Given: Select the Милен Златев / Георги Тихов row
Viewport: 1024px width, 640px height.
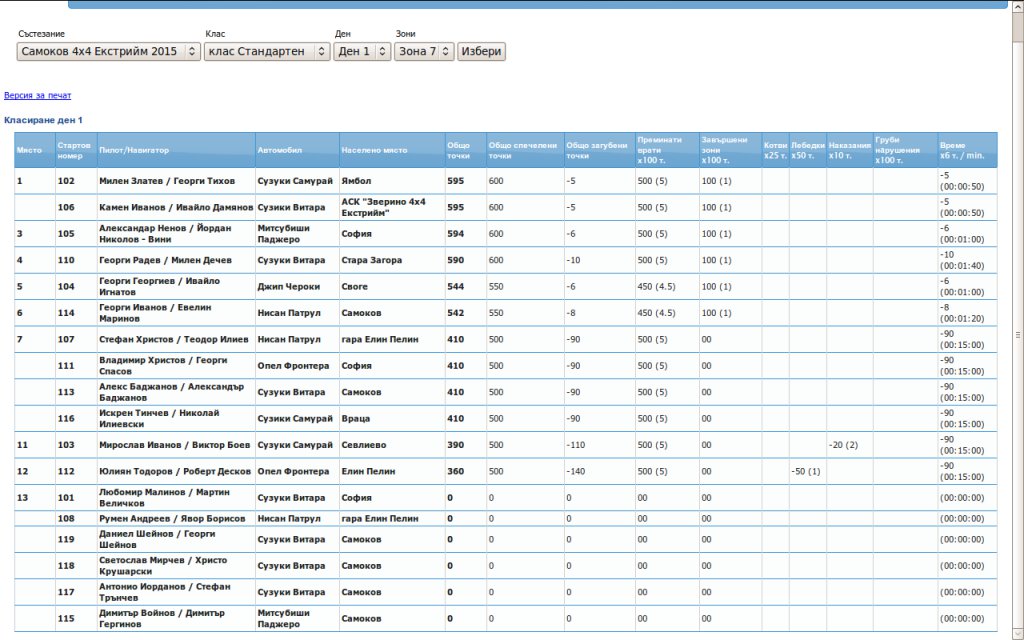Looking at the screenshot, I should [167, 181].
